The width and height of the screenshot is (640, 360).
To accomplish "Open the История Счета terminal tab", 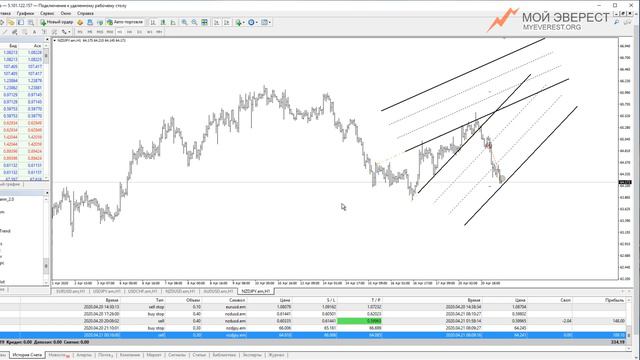I will tap(27, 355).
